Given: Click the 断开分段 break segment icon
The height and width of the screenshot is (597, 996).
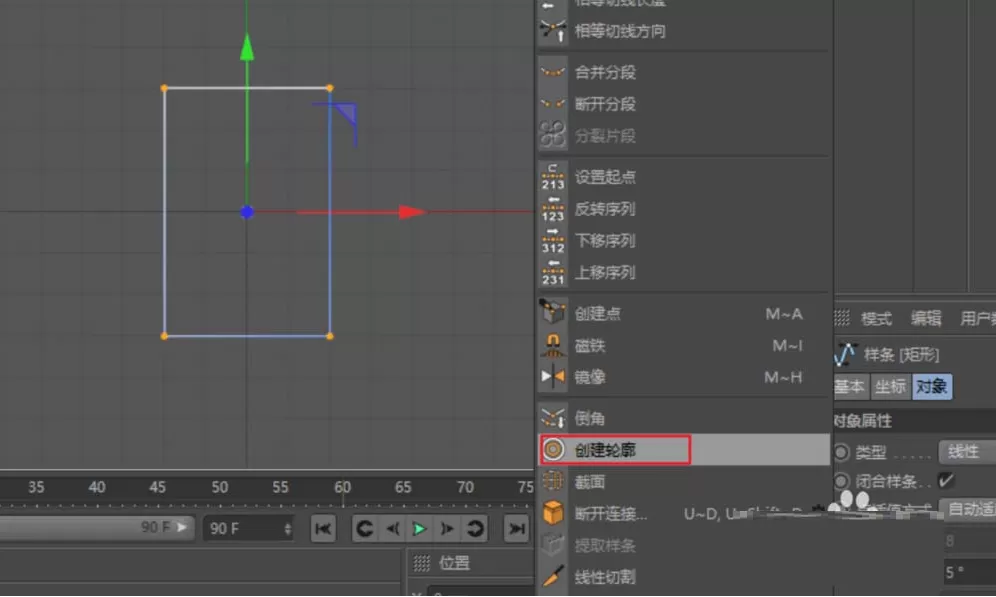Looking at the screenshot, I should (x=553, y=103).
